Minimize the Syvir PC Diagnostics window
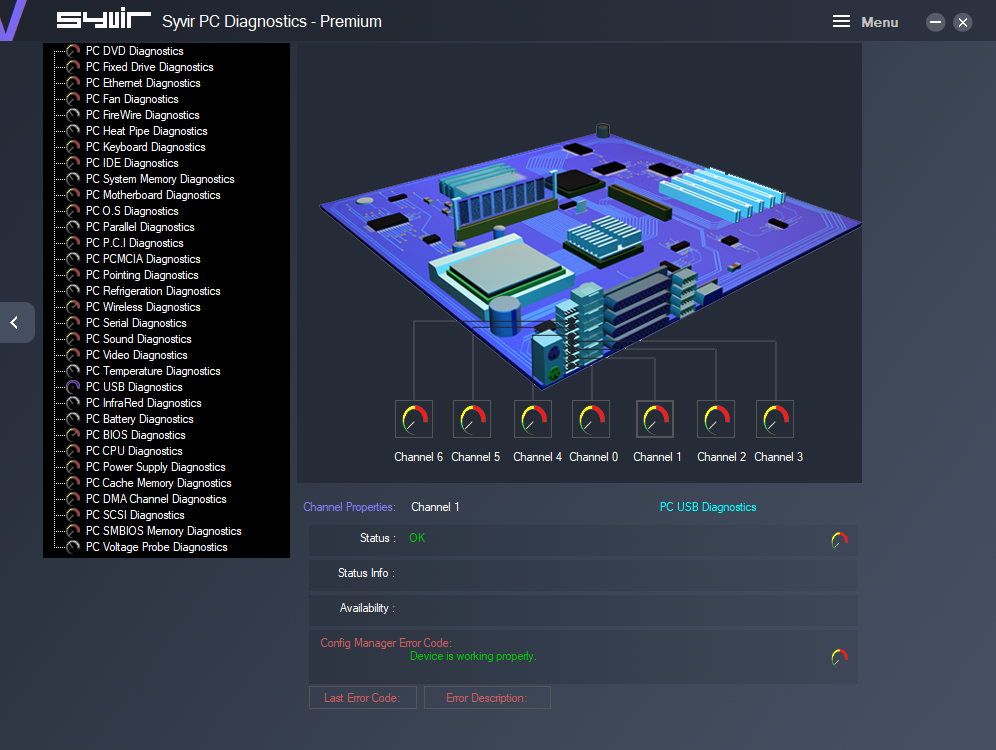996x750 pixels. (935, 22)
